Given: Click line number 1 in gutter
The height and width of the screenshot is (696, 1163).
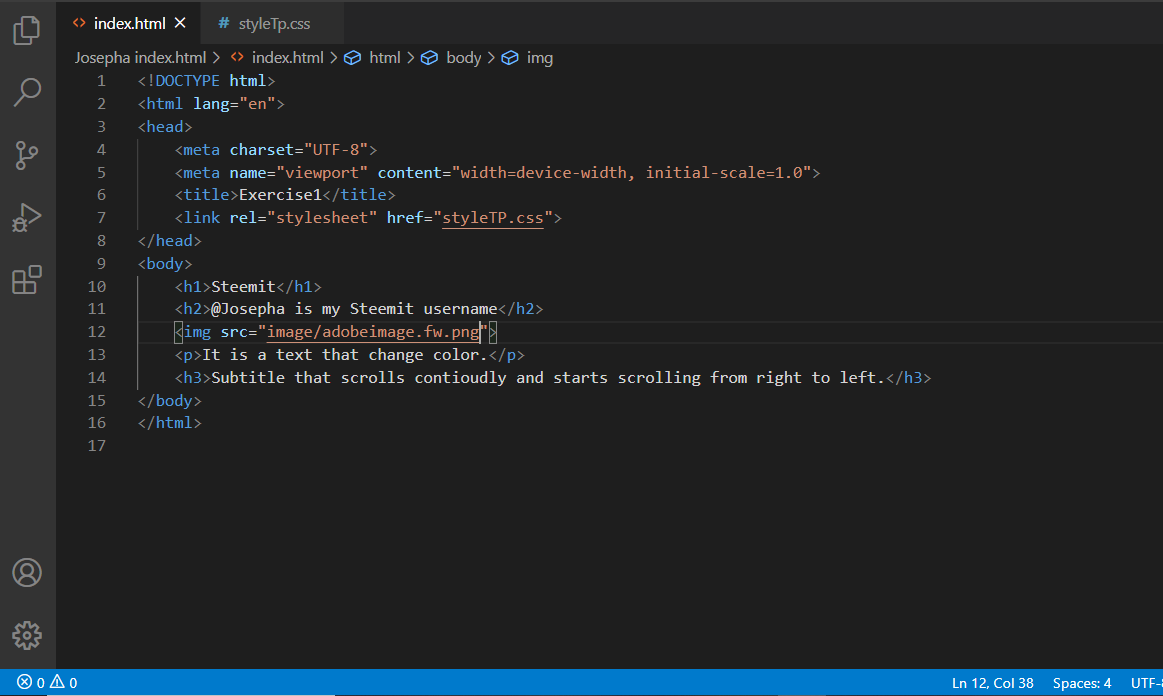Looking at the screenshot, I should coord(101,81).
